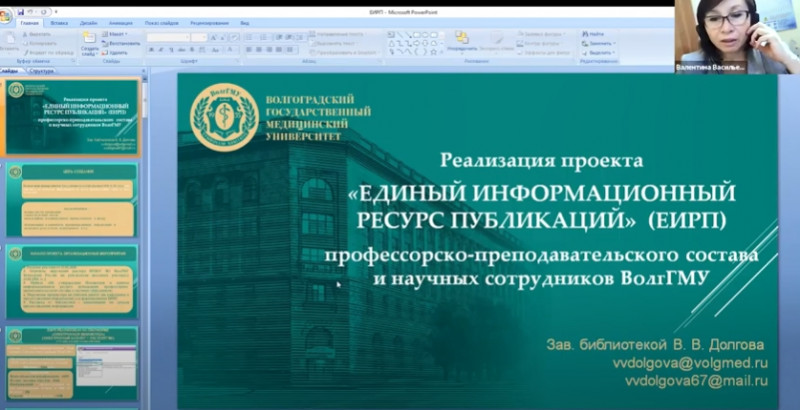Select the triangle shape in gallery

click(x=391, y=43)
